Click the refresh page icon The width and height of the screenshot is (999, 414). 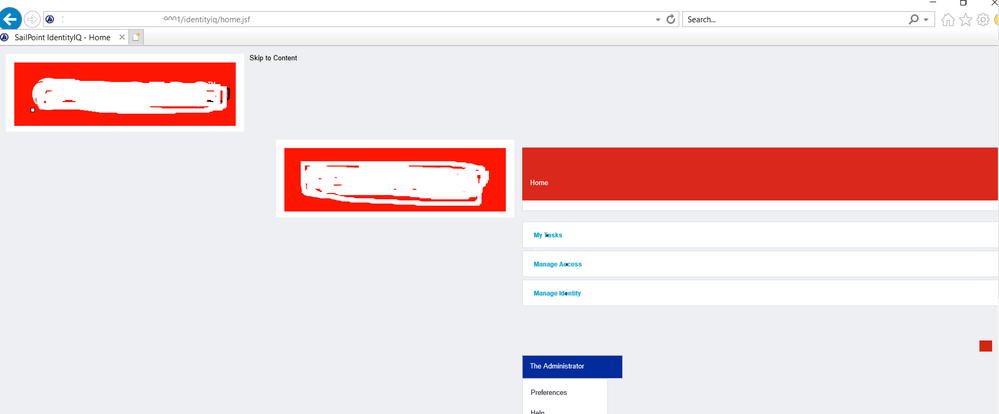click(x=671, y=19)
